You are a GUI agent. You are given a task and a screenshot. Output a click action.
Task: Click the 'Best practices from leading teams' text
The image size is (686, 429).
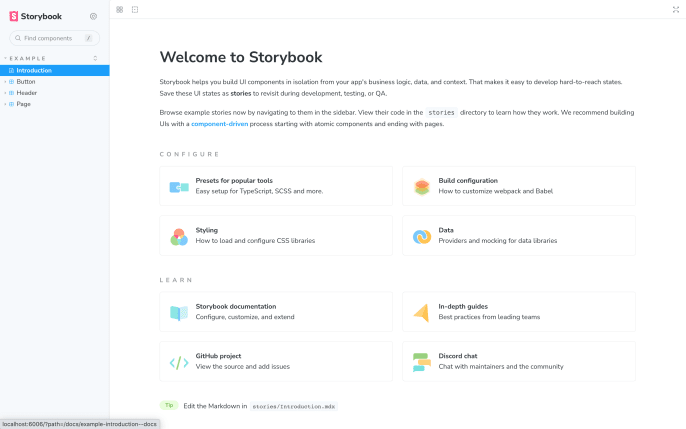[x=489, y=317]
